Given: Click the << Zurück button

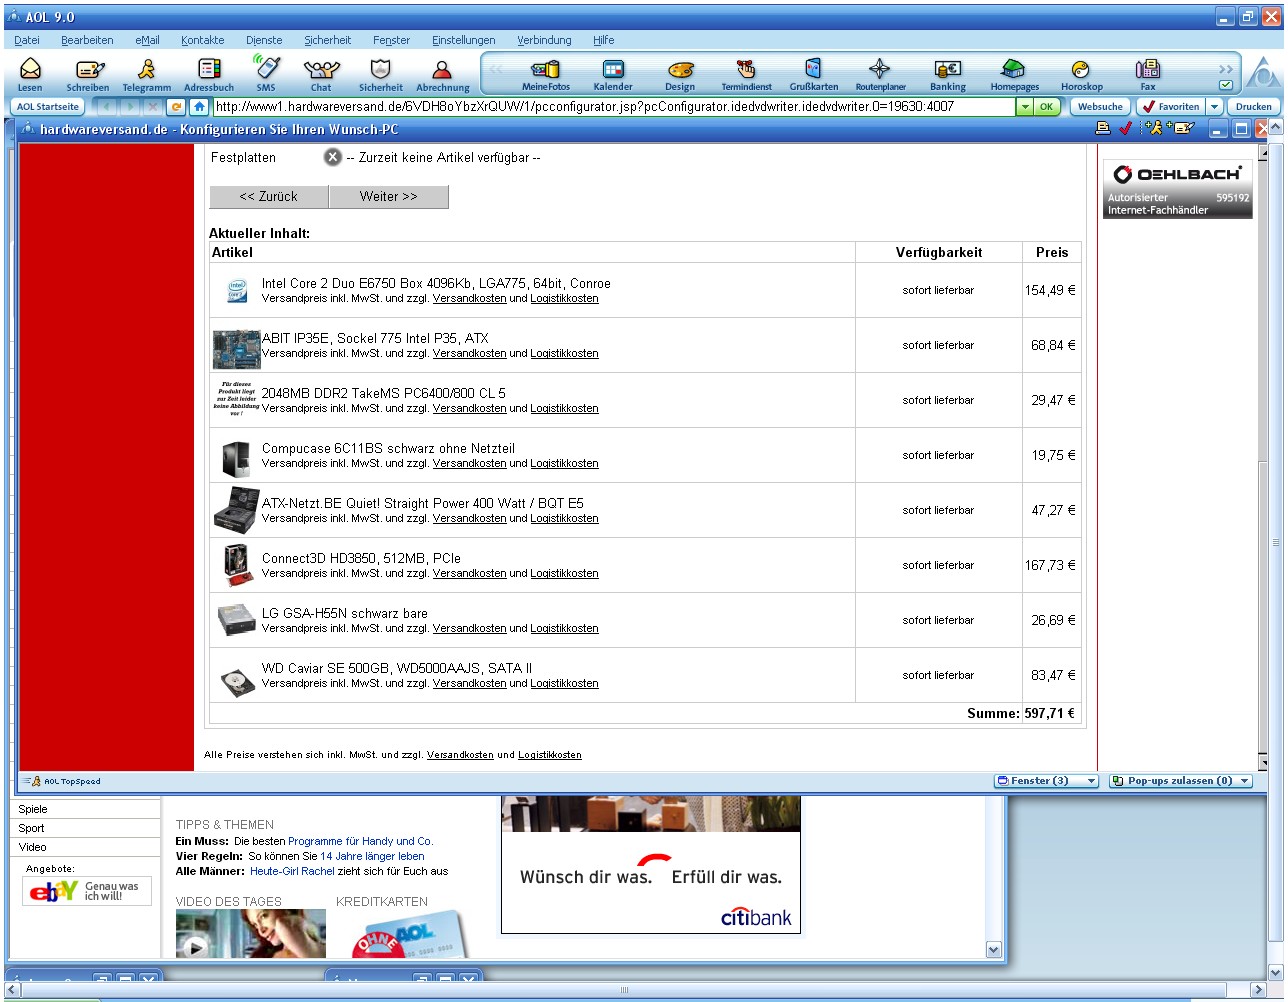Looking at the screenshot, I should coord(269,197).
